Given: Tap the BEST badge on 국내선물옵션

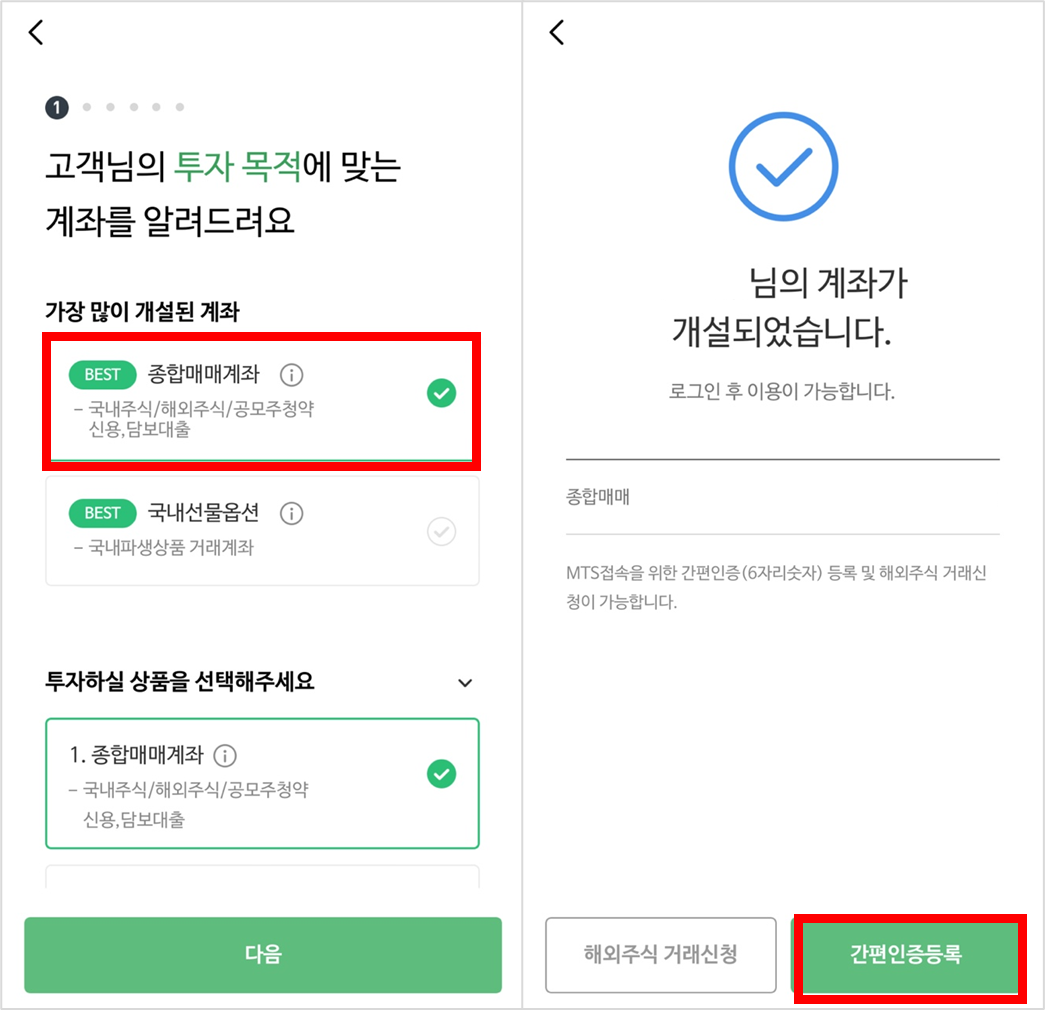Looking at the screenshot, I should pos(102,513).
